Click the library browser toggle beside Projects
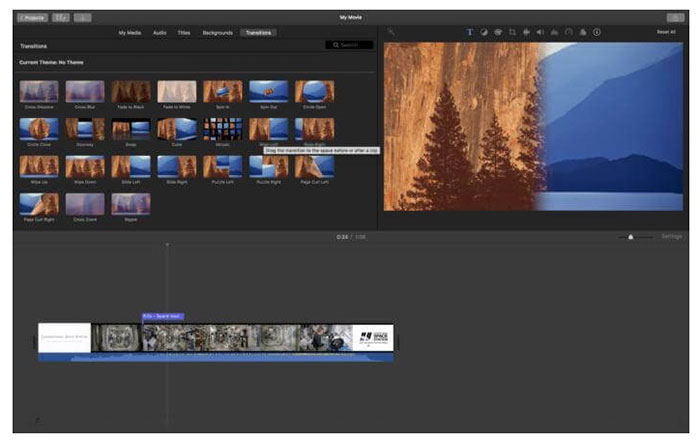Screen dimensions: 700x441 (61, 18)
